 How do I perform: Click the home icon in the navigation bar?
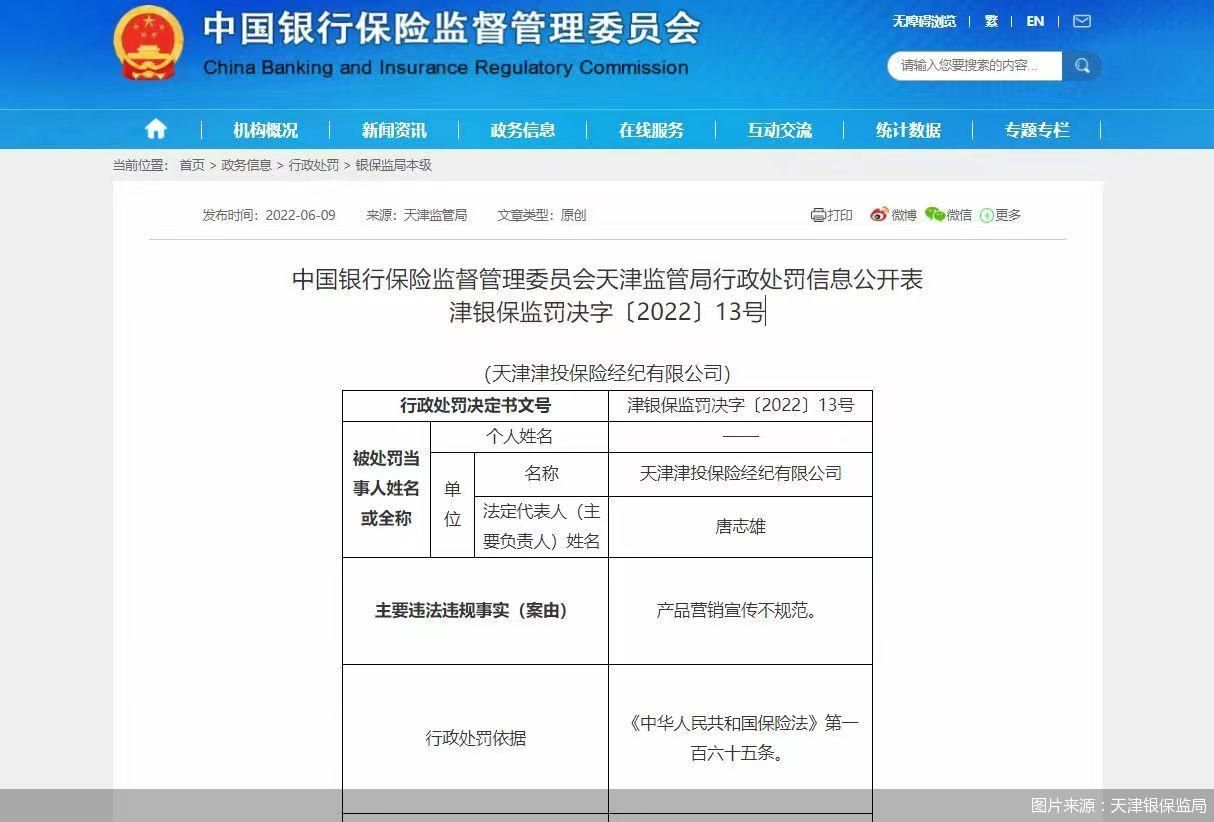pos(155,129)
